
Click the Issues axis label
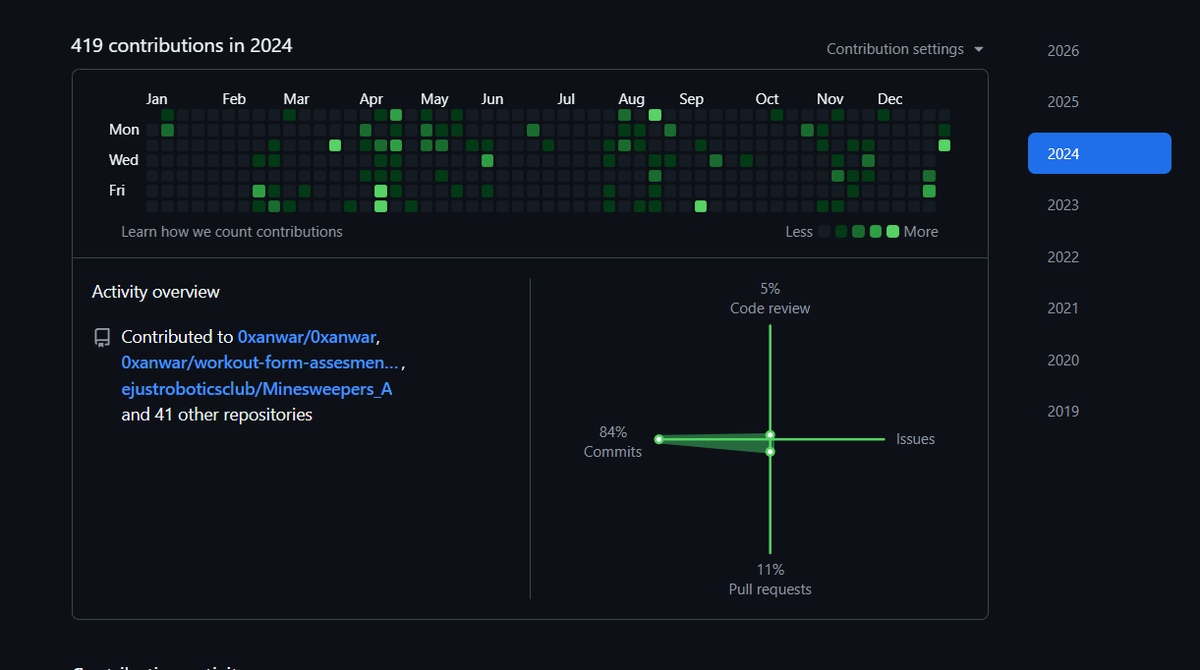(916, 439)
